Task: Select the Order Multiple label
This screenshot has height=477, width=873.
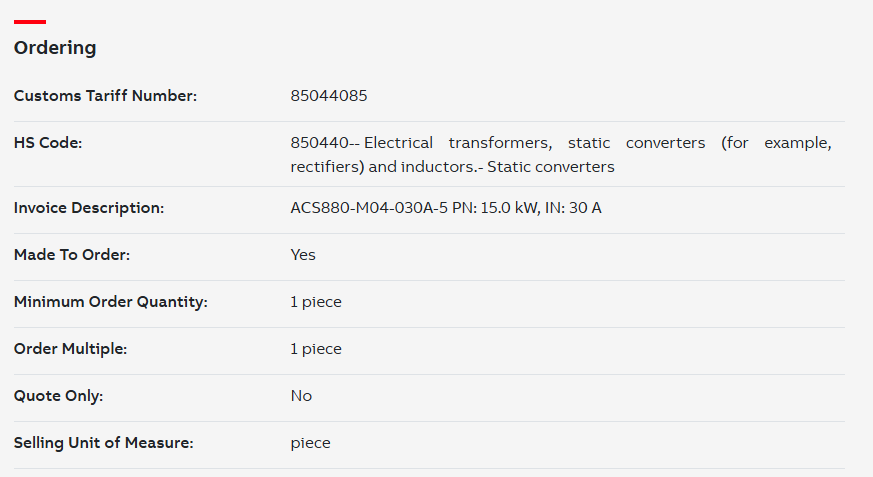Action: [x=71, y=349]
